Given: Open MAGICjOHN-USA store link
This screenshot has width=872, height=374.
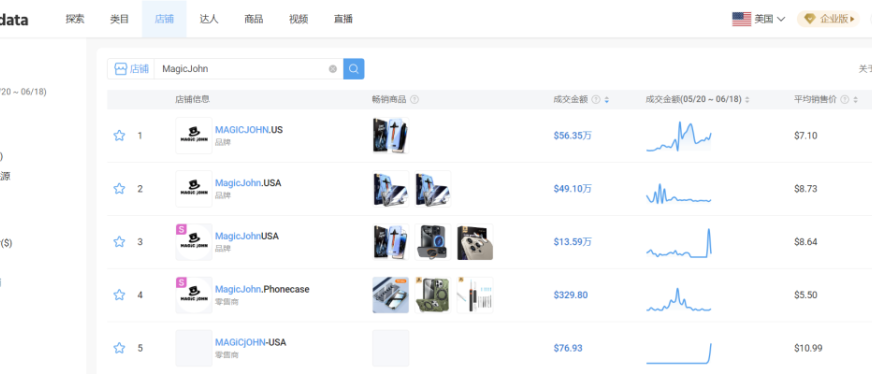Looking at the screenshot, I should tap(250, 343).
